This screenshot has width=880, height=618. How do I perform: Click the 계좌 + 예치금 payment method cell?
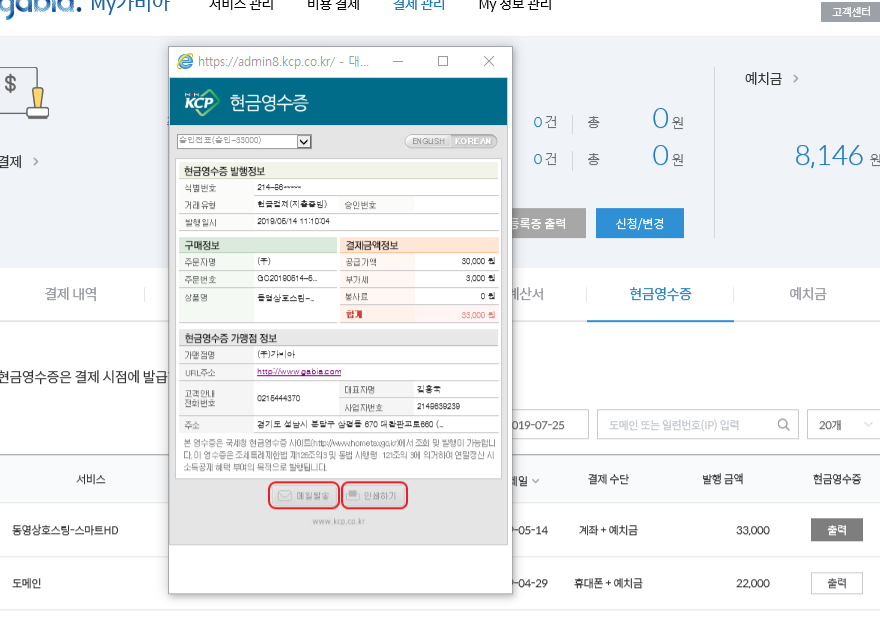tap(608, 530)
